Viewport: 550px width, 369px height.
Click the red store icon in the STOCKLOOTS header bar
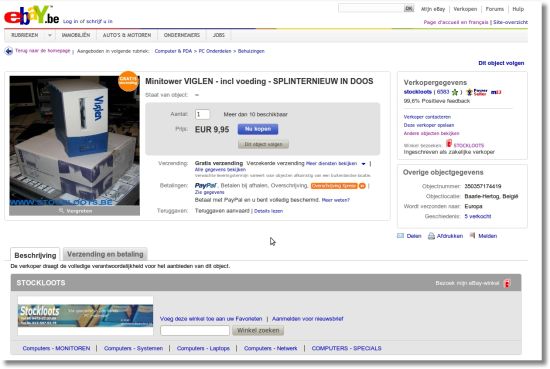click(x=507, y=283)
